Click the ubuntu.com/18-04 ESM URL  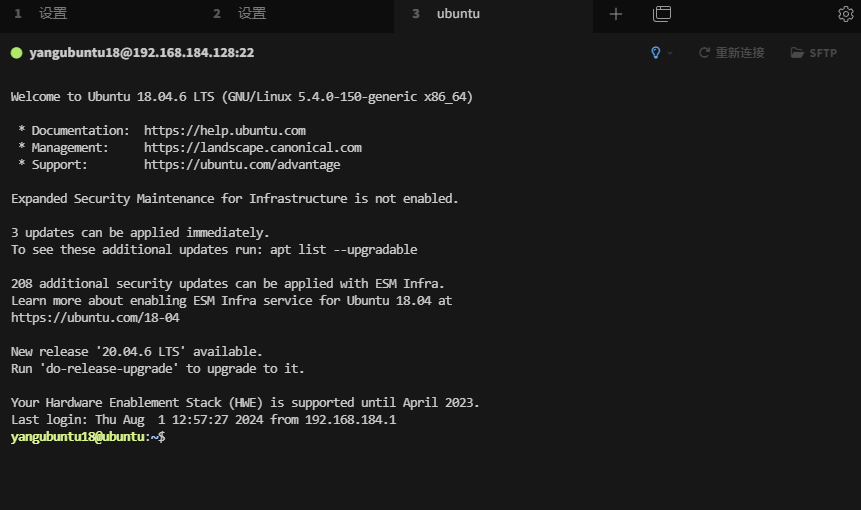95,318
